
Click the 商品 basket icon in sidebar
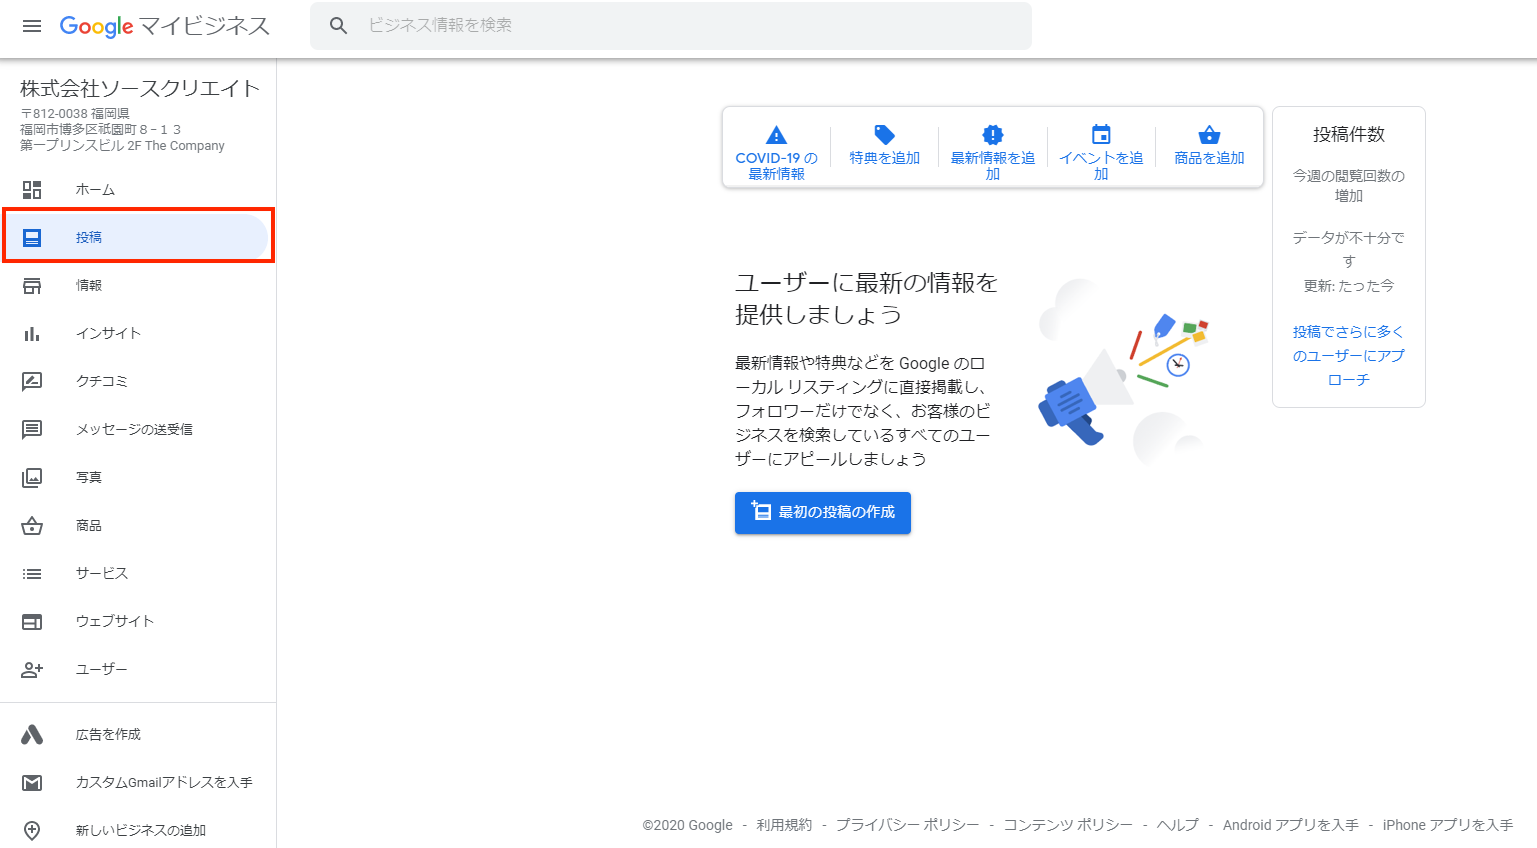(32, 526)
